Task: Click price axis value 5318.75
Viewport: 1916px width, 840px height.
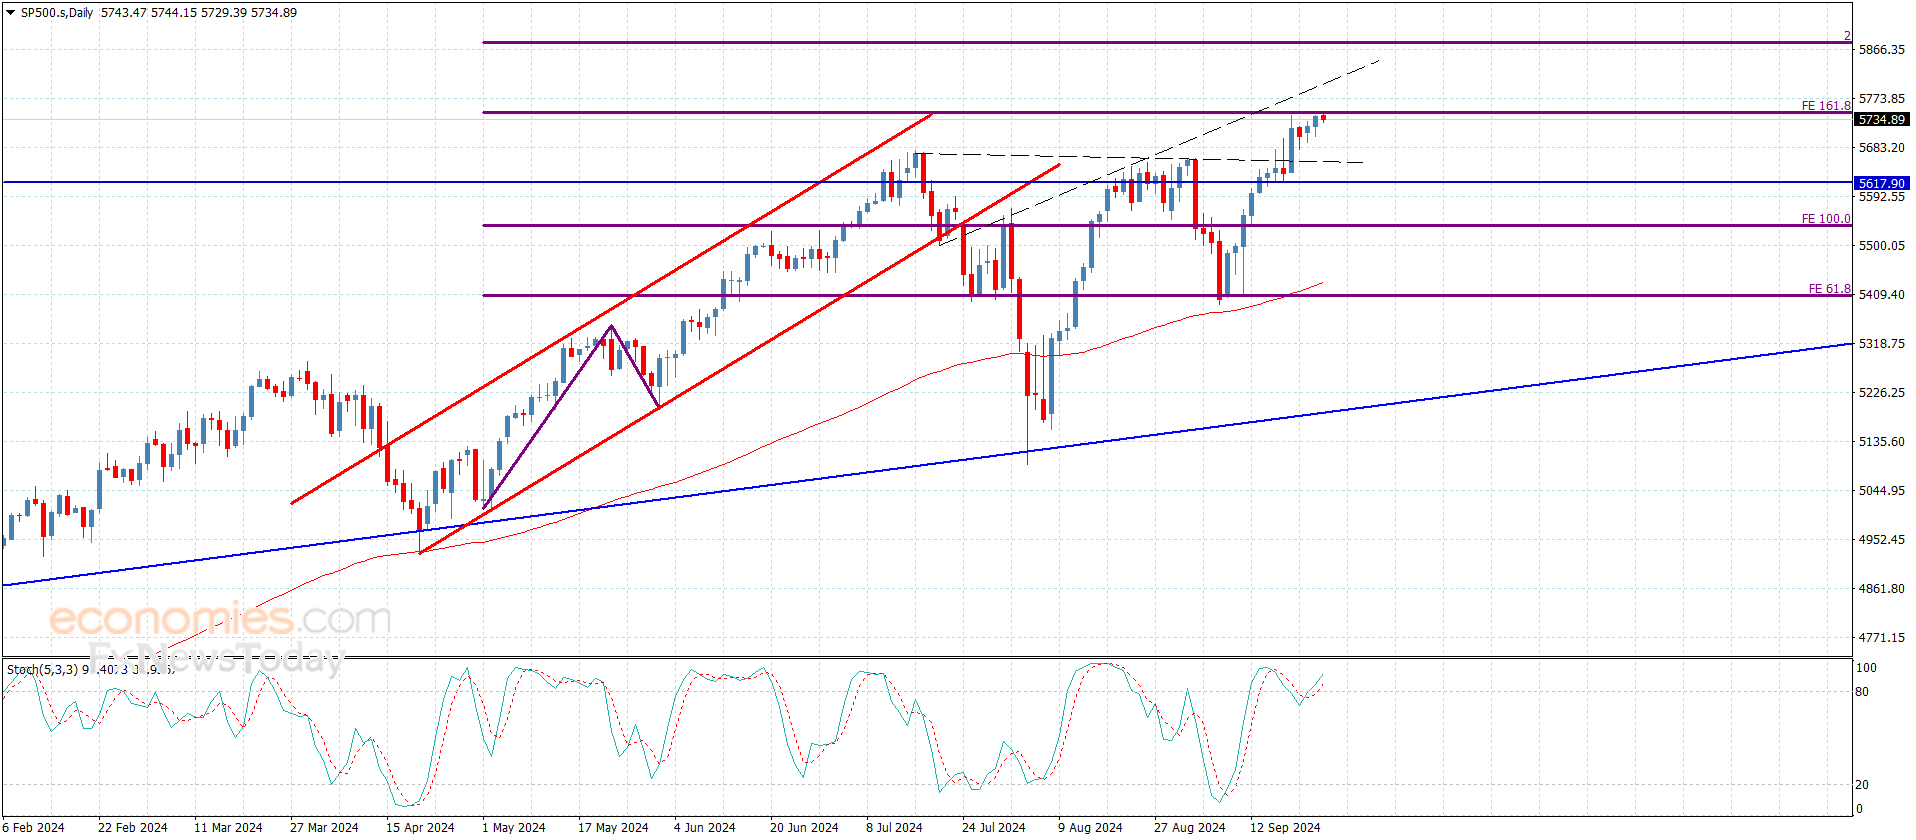Action: 1881,344
